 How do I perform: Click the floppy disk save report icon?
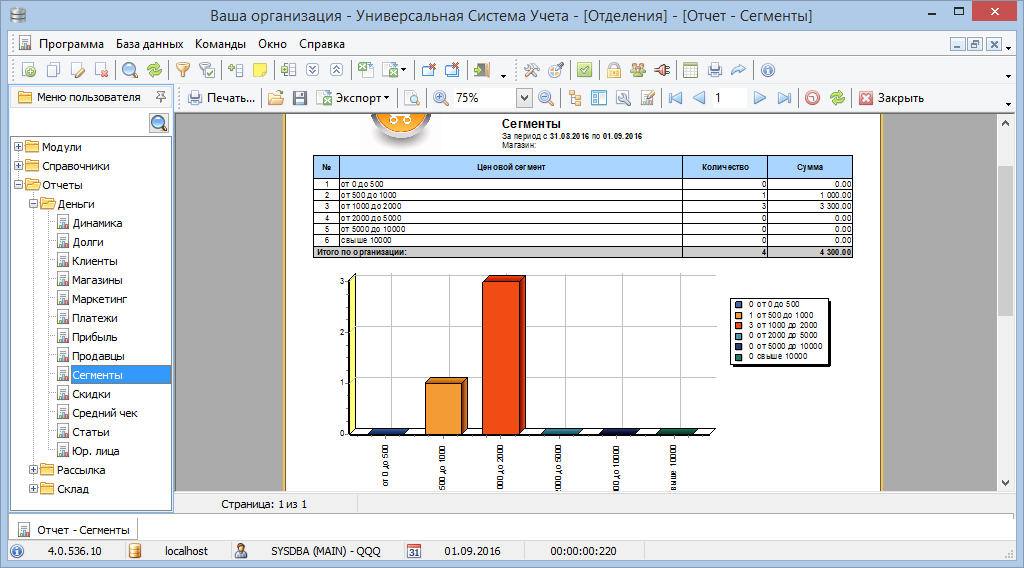point(299,98)
